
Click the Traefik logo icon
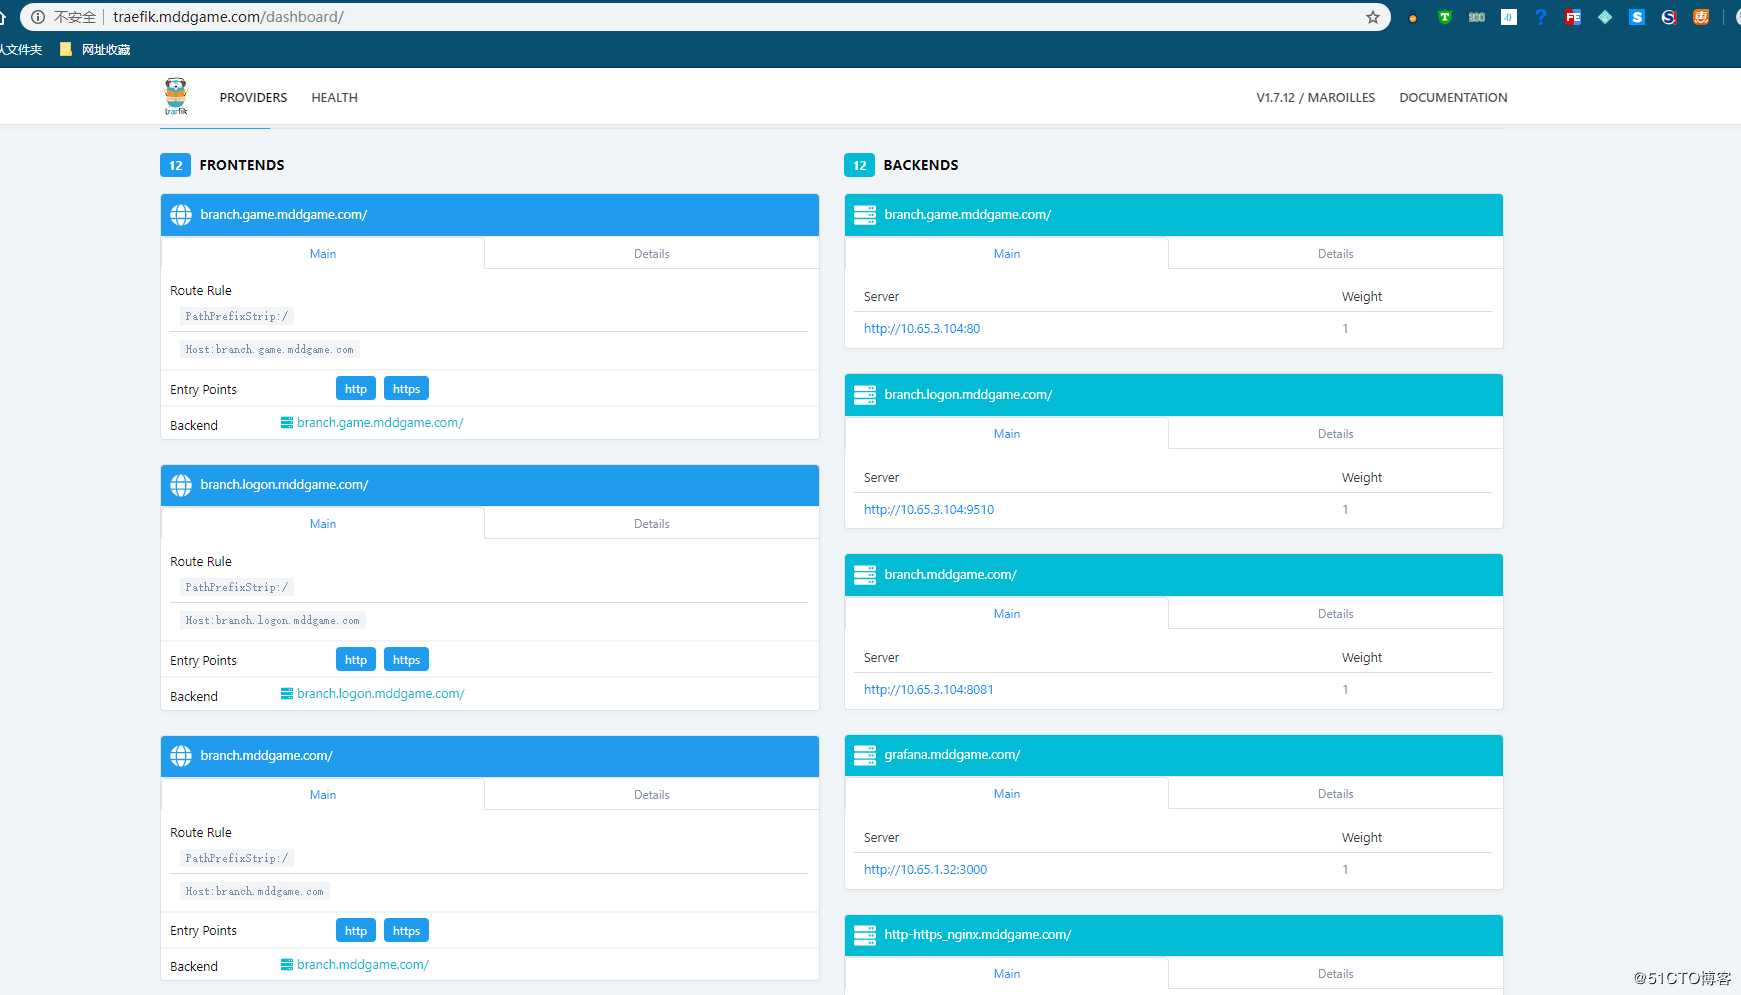(x=176, y=97)
